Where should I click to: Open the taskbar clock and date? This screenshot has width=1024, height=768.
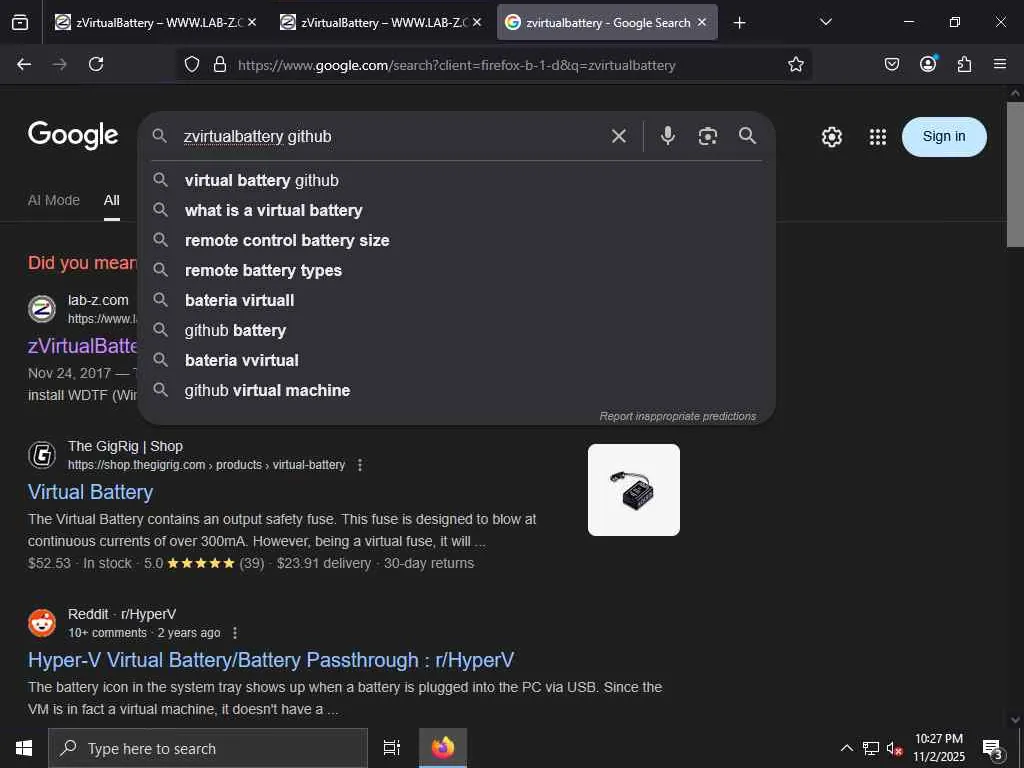pyautogui.click(x=938, y=748)
